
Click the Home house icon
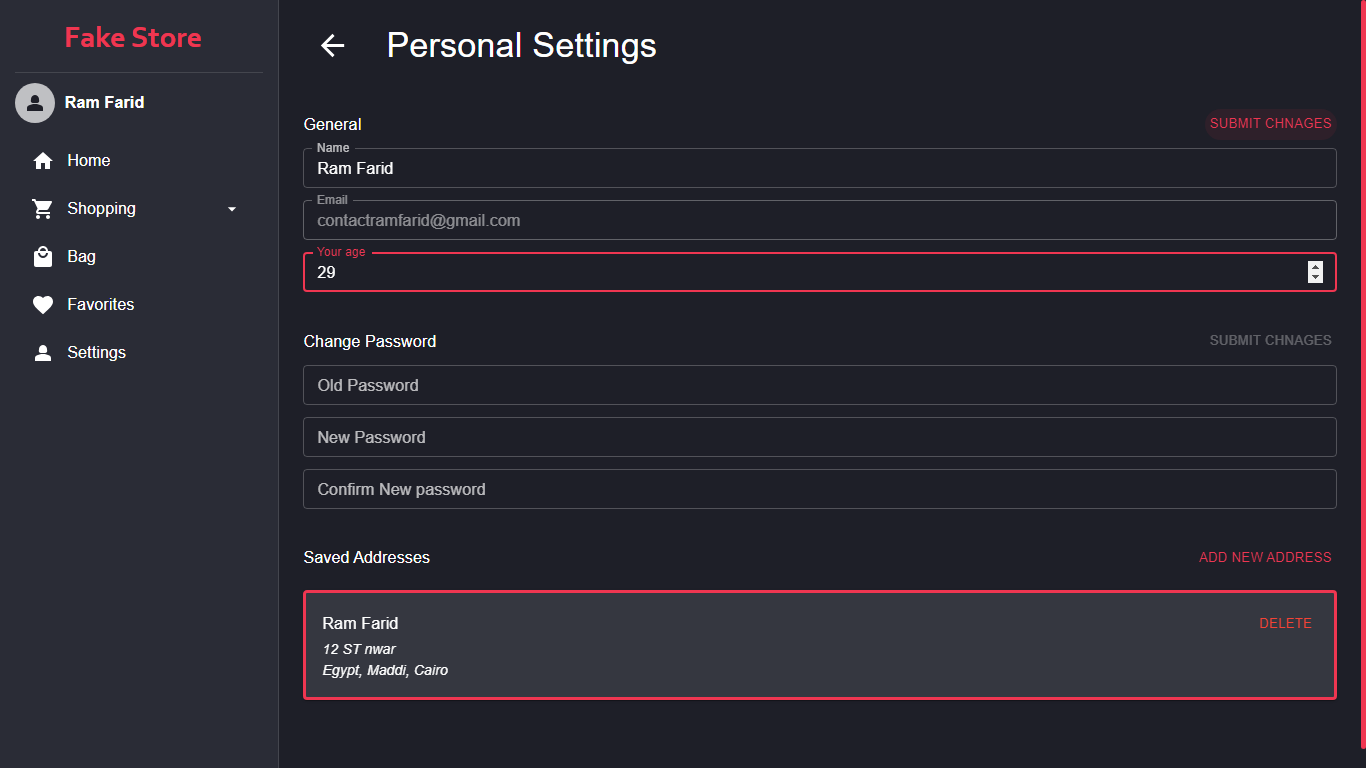42,161
